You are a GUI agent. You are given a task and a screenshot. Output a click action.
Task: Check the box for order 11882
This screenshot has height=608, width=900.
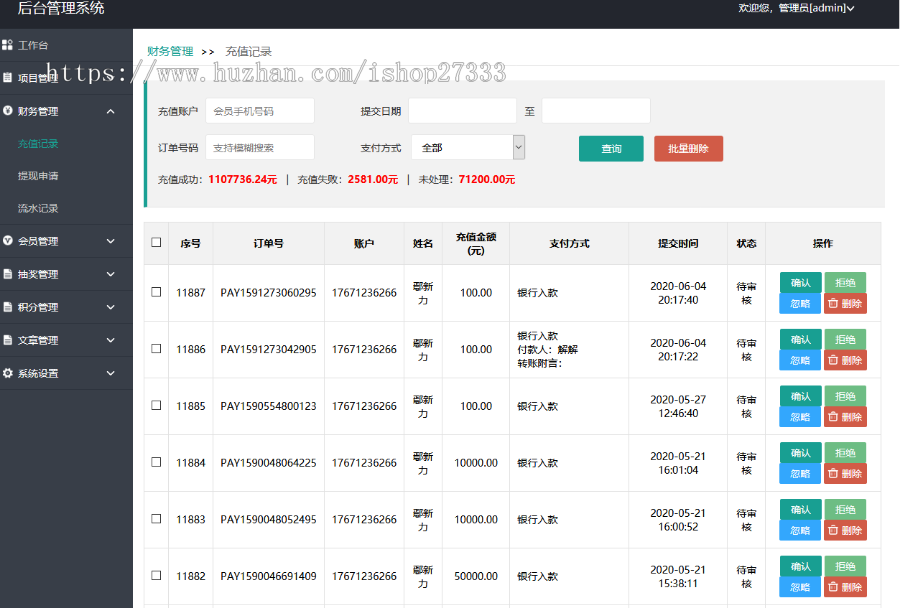[x=156, y=575]
